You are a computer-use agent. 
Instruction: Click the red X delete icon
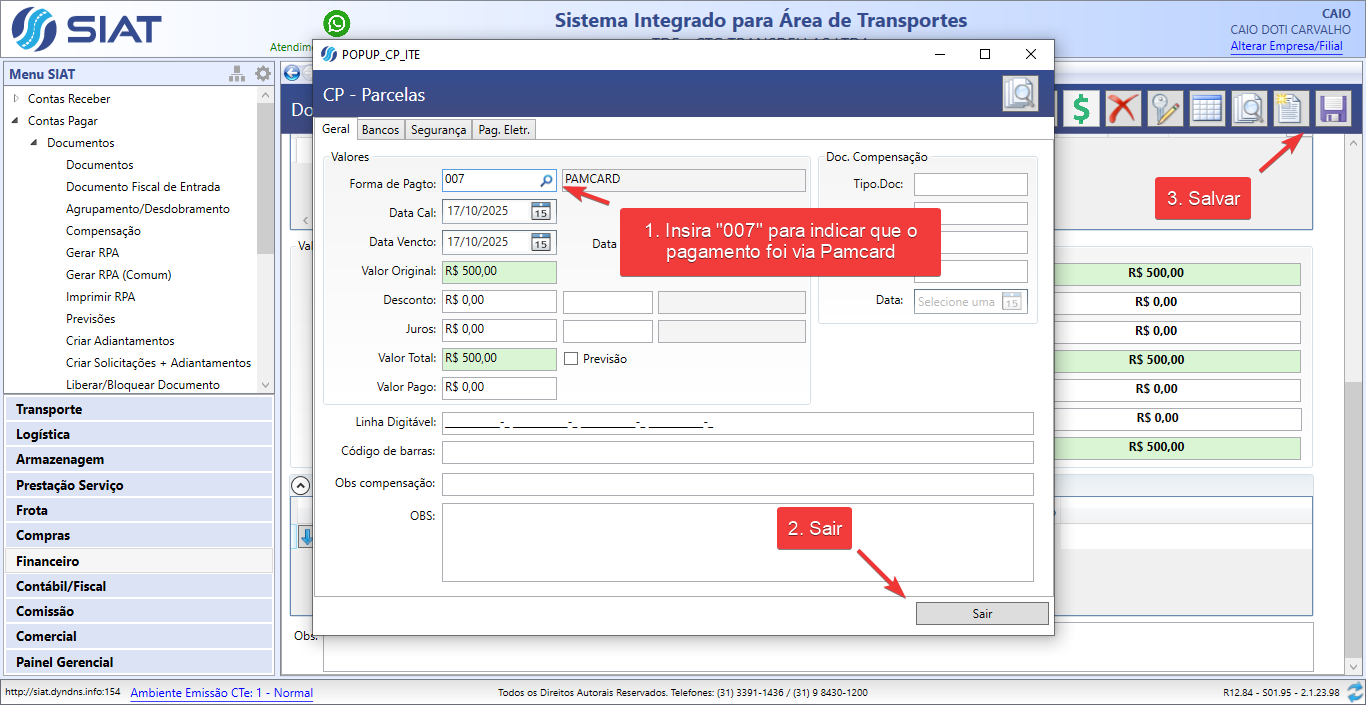[1124, 109]
